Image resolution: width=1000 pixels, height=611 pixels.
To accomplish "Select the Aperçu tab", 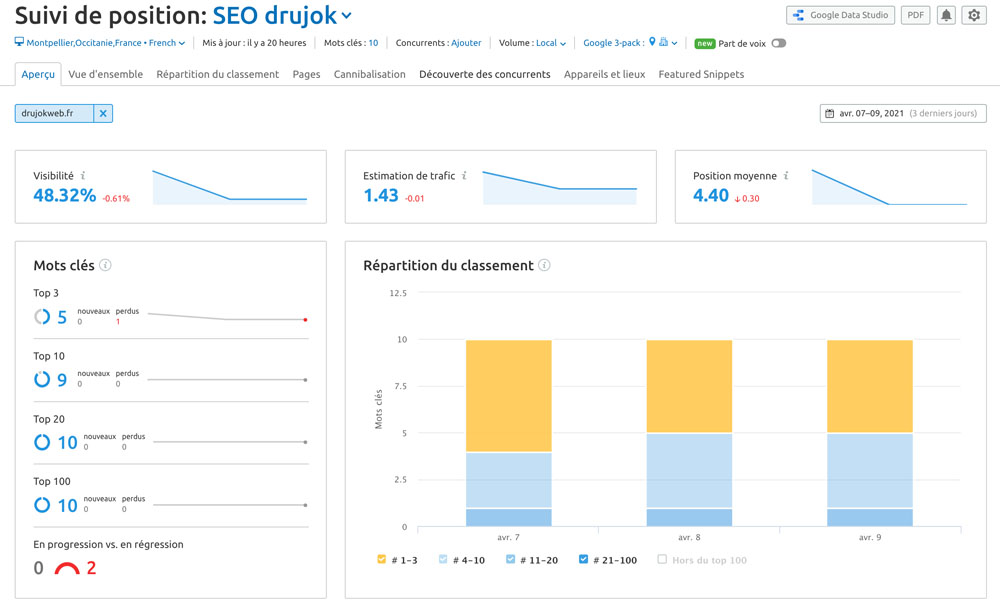I will (x=38, y=74).
